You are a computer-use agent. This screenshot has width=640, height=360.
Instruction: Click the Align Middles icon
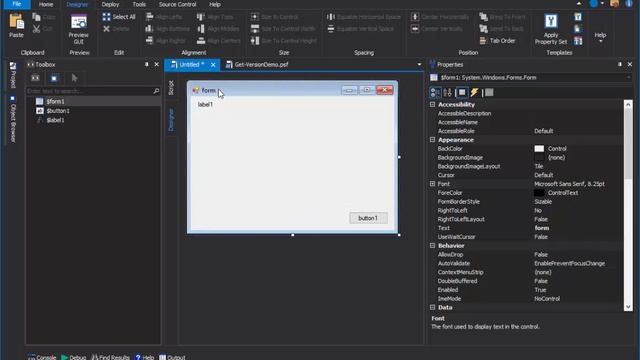click(200, 29)
